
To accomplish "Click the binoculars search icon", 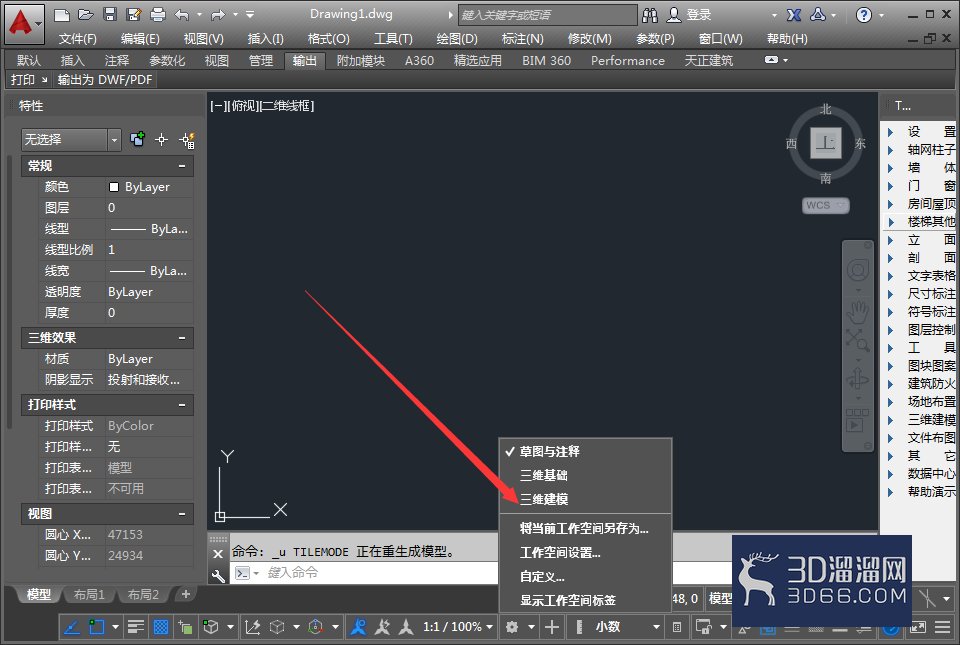I will pos(650,15).
